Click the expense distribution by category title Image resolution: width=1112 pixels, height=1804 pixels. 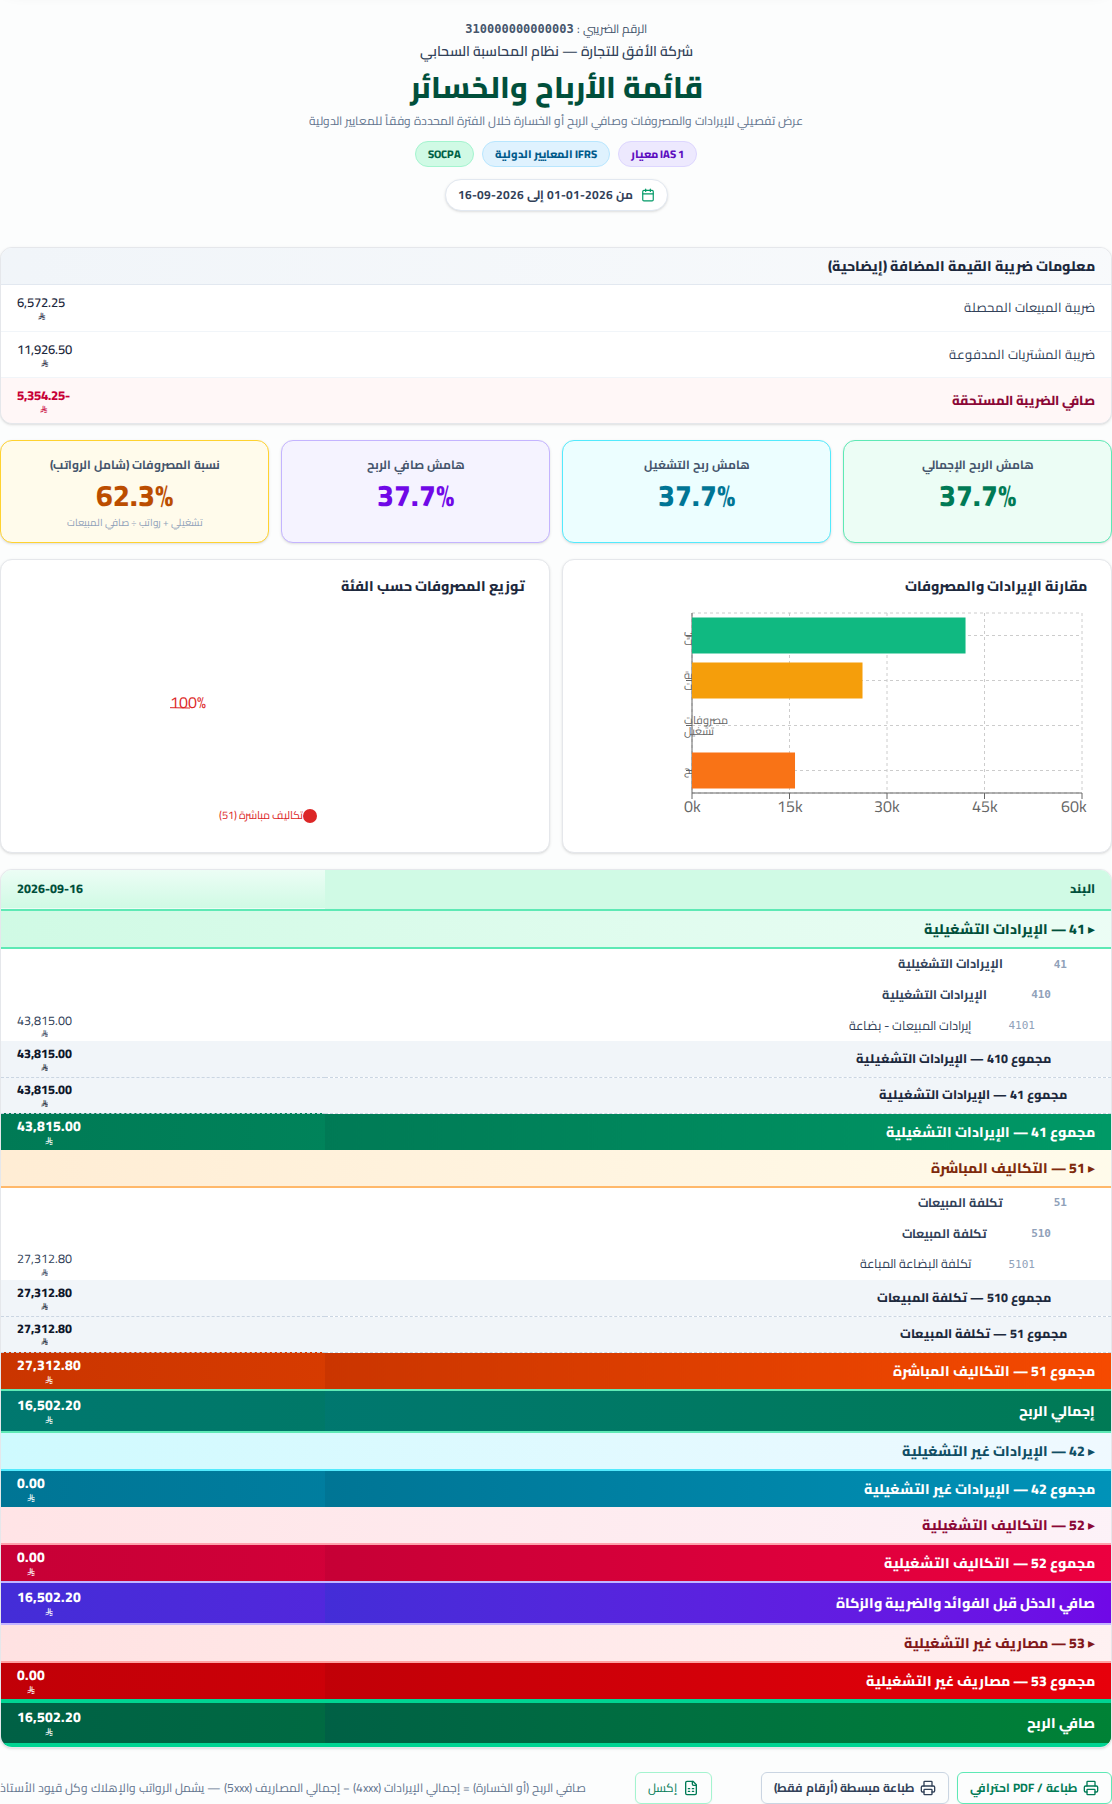point(433,586)
